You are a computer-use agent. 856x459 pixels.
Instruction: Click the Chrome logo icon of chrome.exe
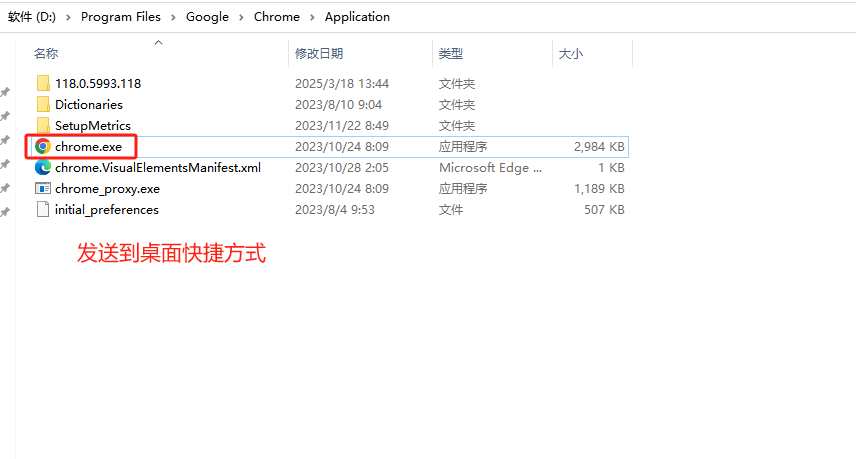point(43,146)
